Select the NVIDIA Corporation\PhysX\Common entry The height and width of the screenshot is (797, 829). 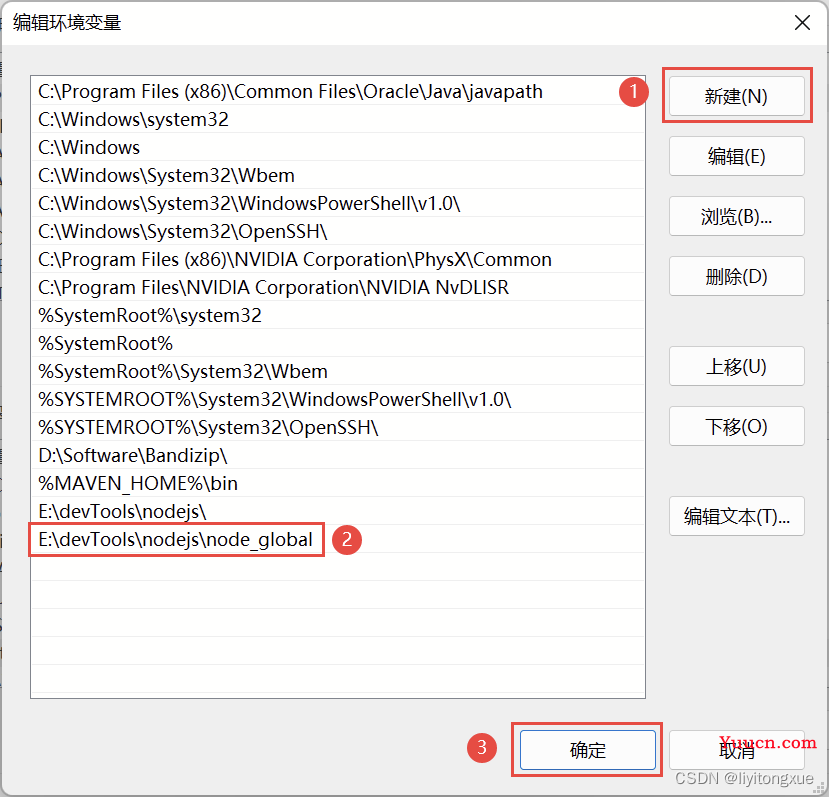338,260
